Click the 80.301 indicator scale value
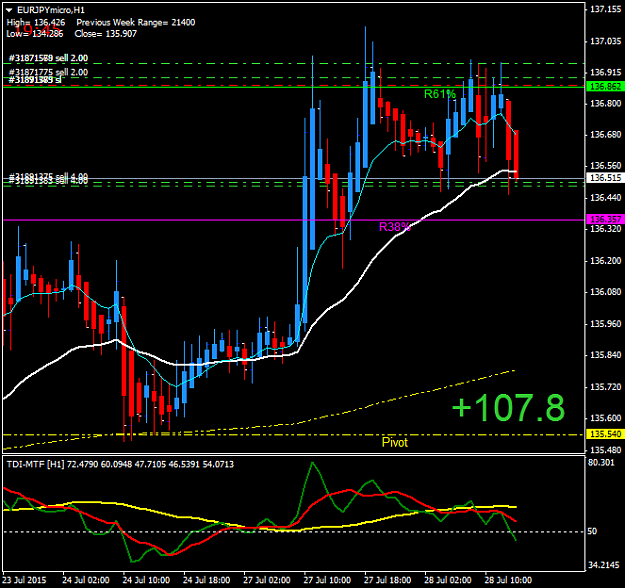The image size is (625, 588). [x=601, y=462]
